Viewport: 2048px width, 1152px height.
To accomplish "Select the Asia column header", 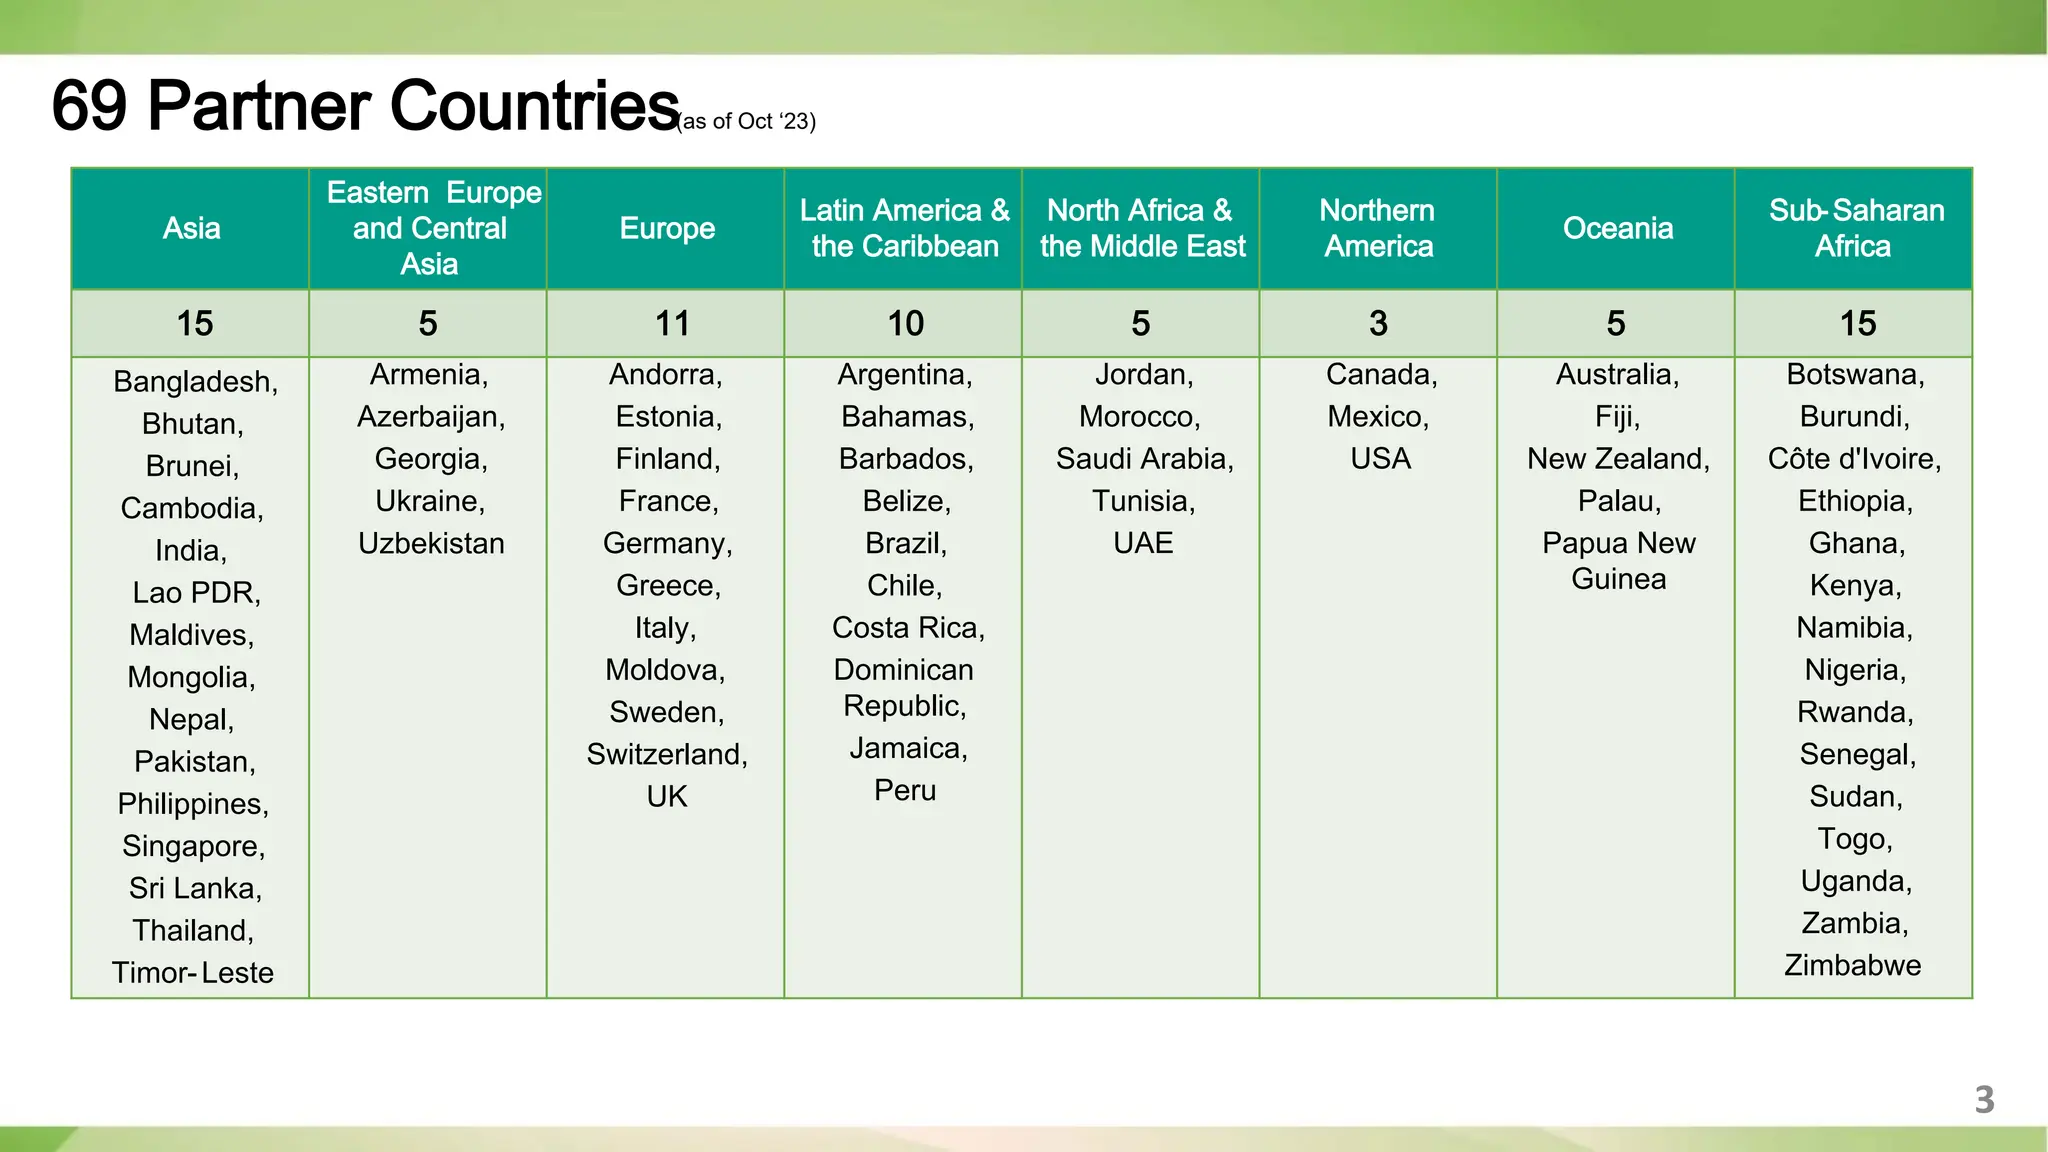I will pyautogui.click(x=191, y=229).
